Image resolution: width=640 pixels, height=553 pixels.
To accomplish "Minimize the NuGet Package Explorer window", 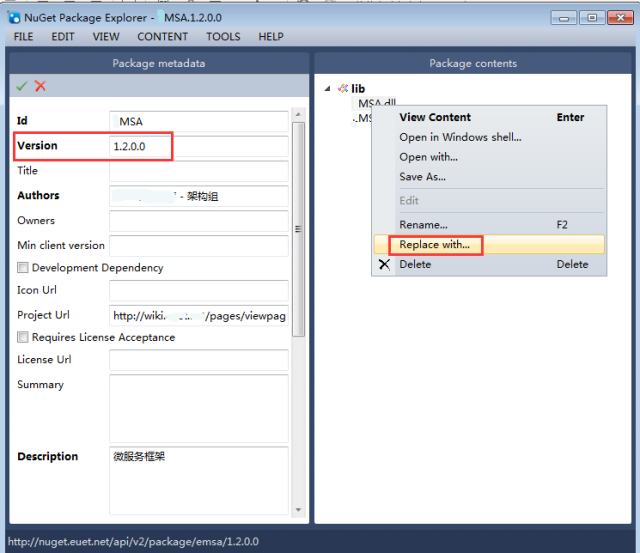I will tap(564, 18).
